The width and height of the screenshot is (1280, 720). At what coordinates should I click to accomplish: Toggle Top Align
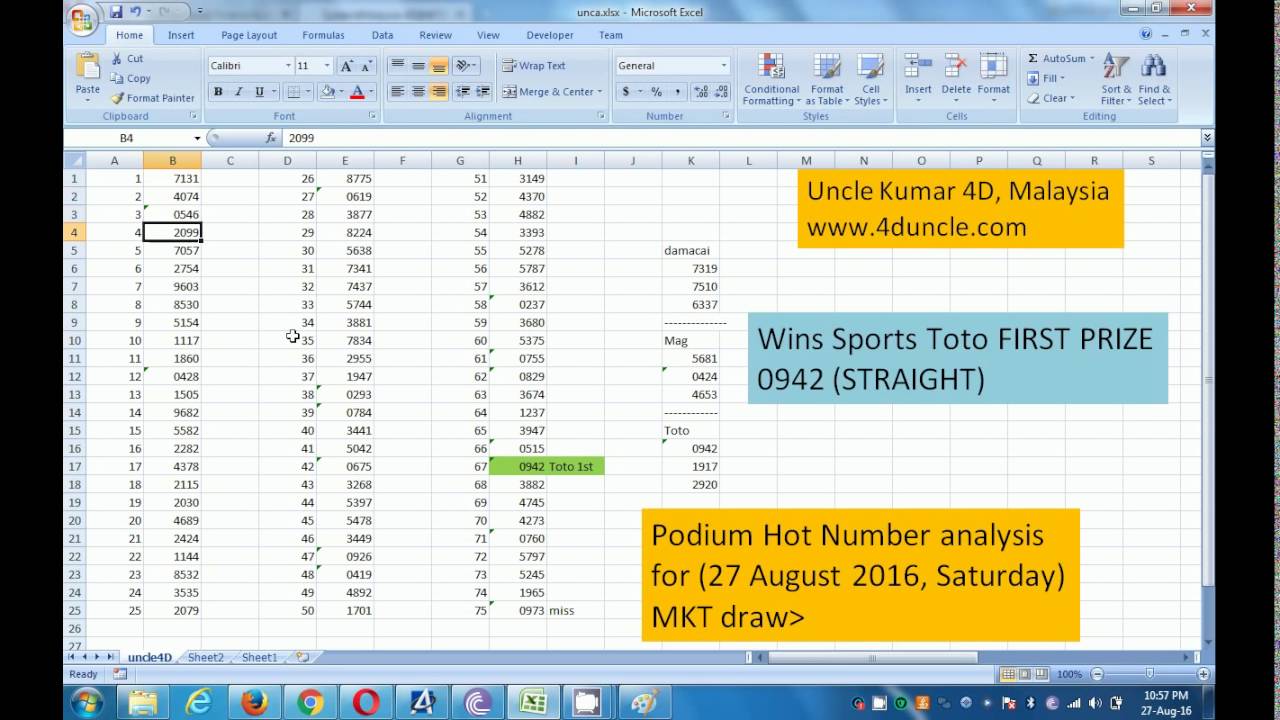coord(397,66)
